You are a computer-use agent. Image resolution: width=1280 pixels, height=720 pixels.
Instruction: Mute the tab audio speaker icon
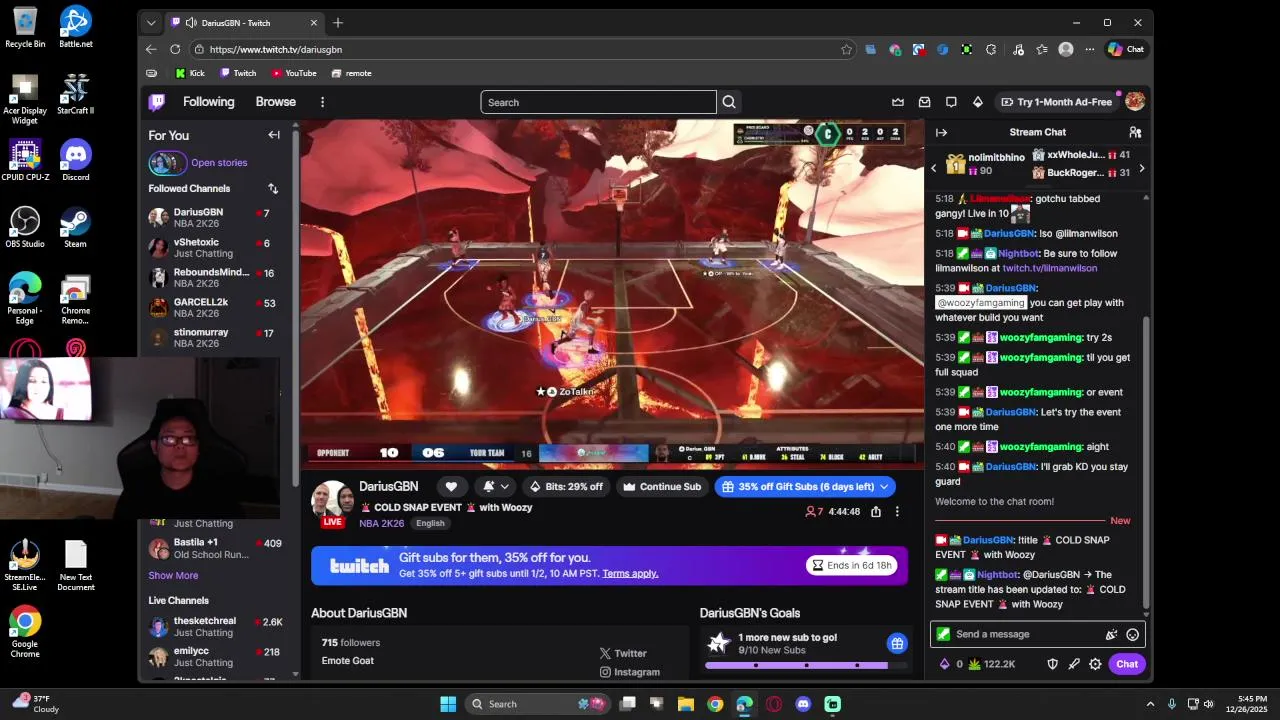pyautogui.click(x=190, y=23)
